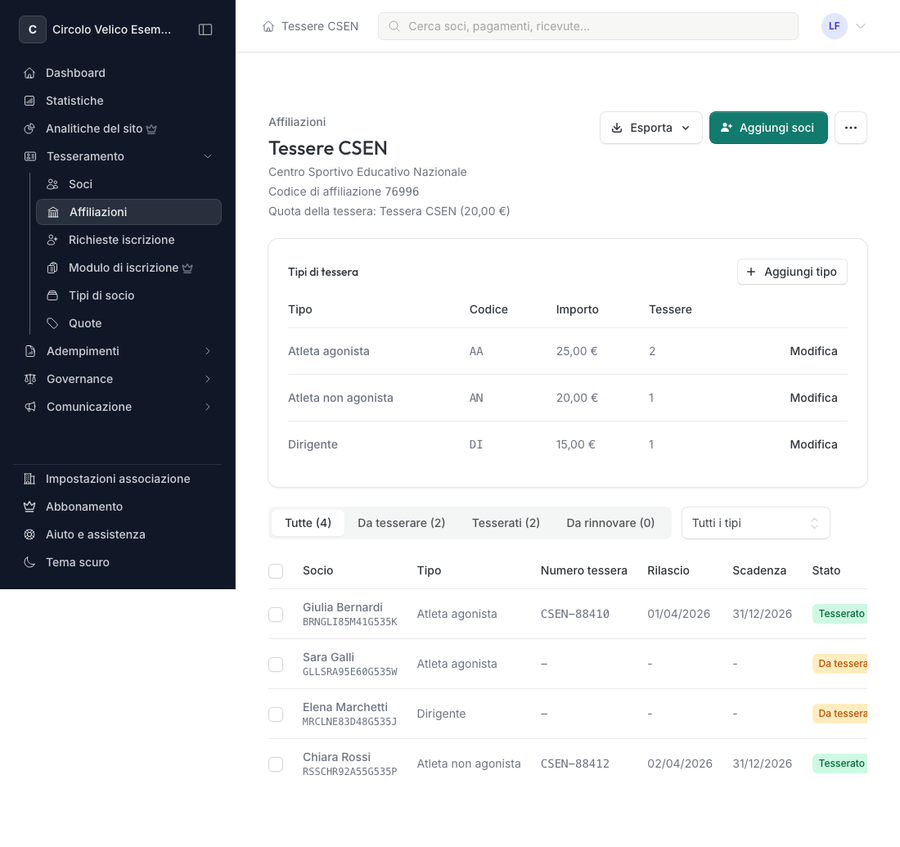Viewport: 900px width, 847px height.
Task: Expand the Governance section chevron
Action: pyautogui.click(x=208, y=379)
